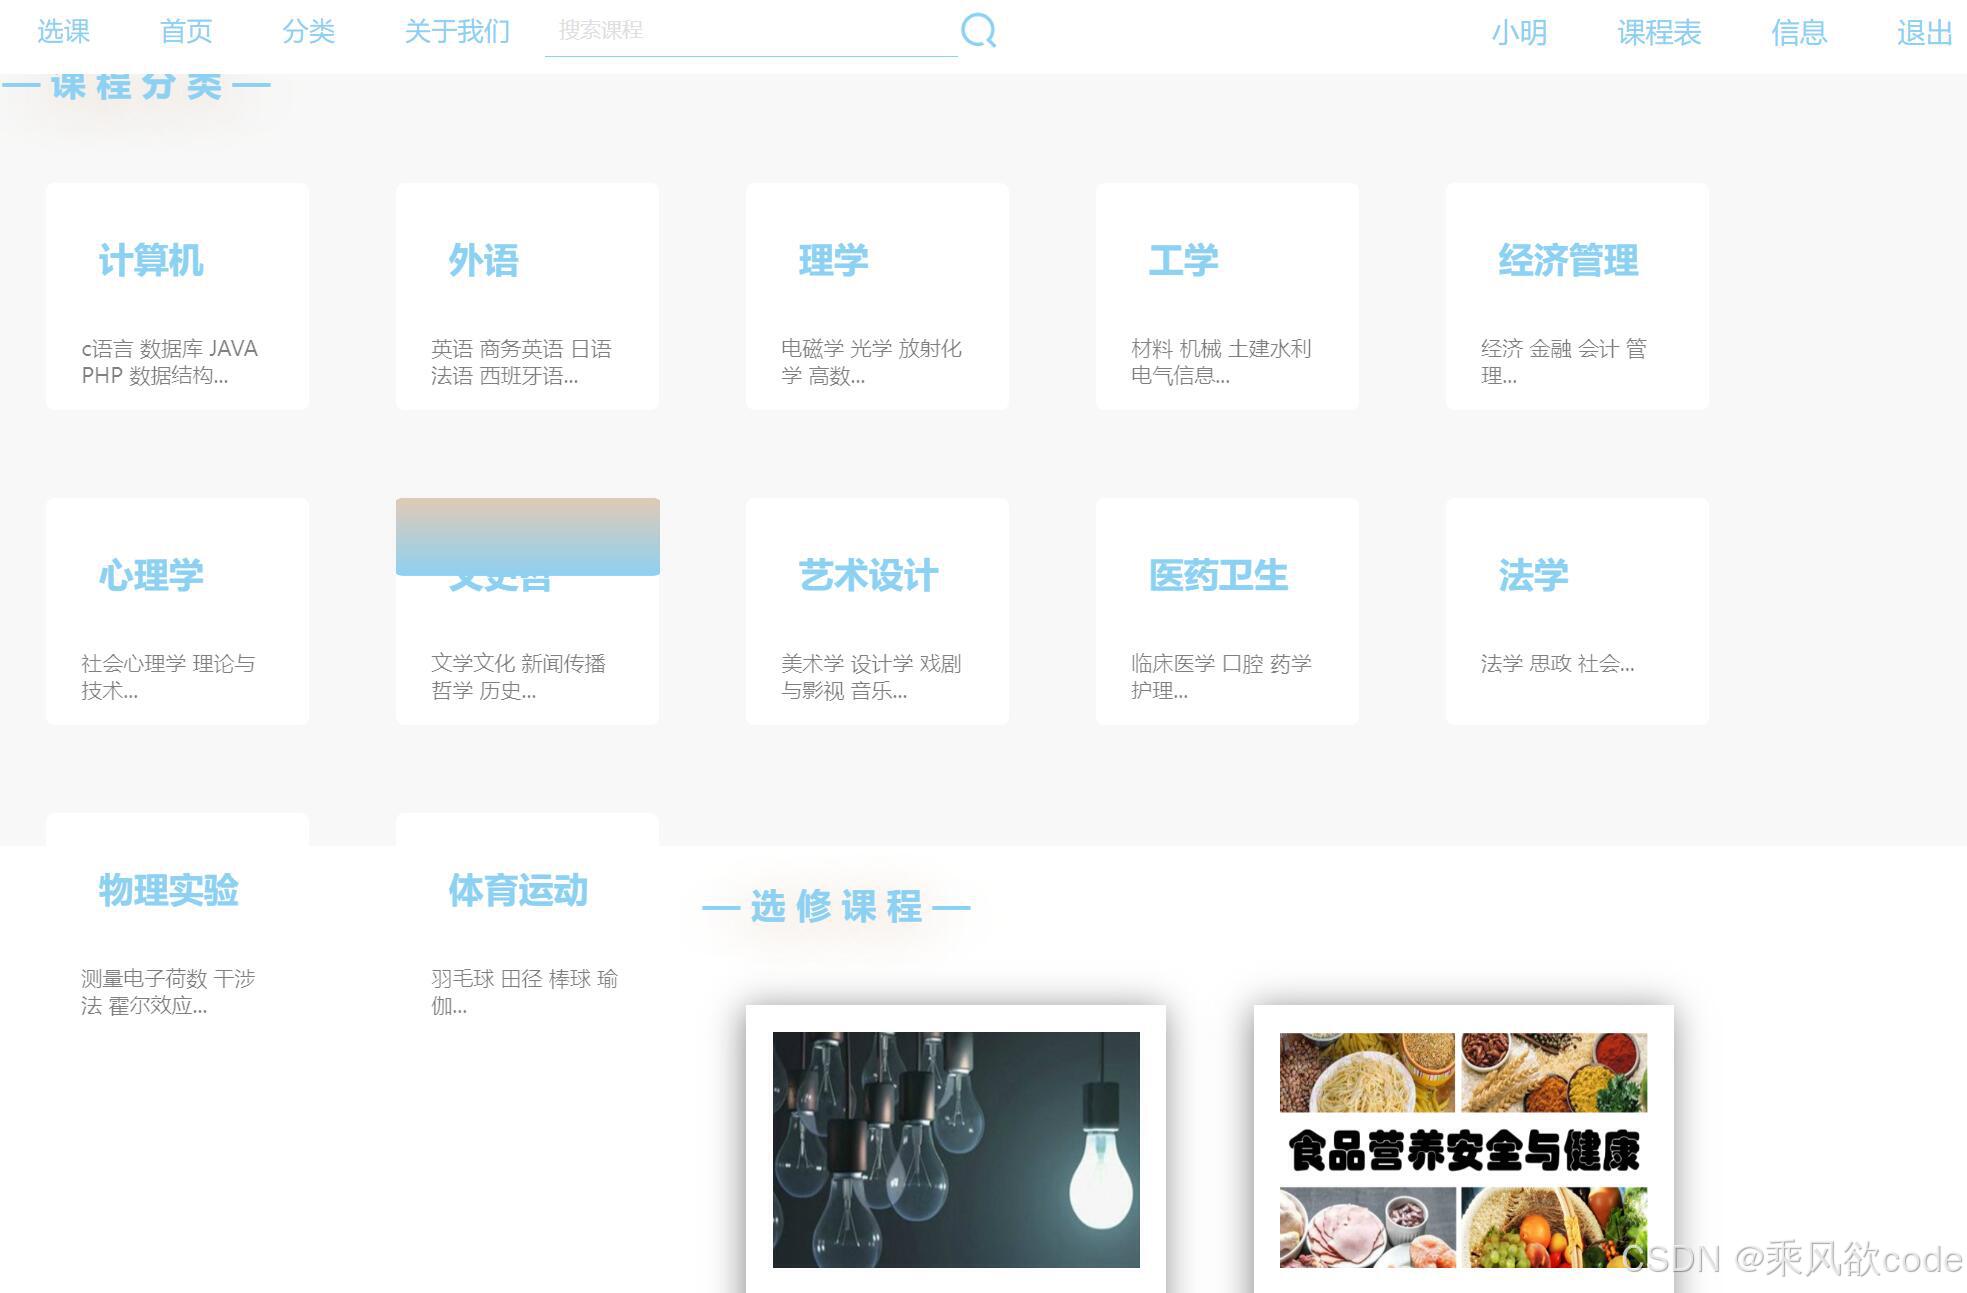Open the 经济管理 category card
This screenshot has height=1293, width=1967.
pos(1577,295)
